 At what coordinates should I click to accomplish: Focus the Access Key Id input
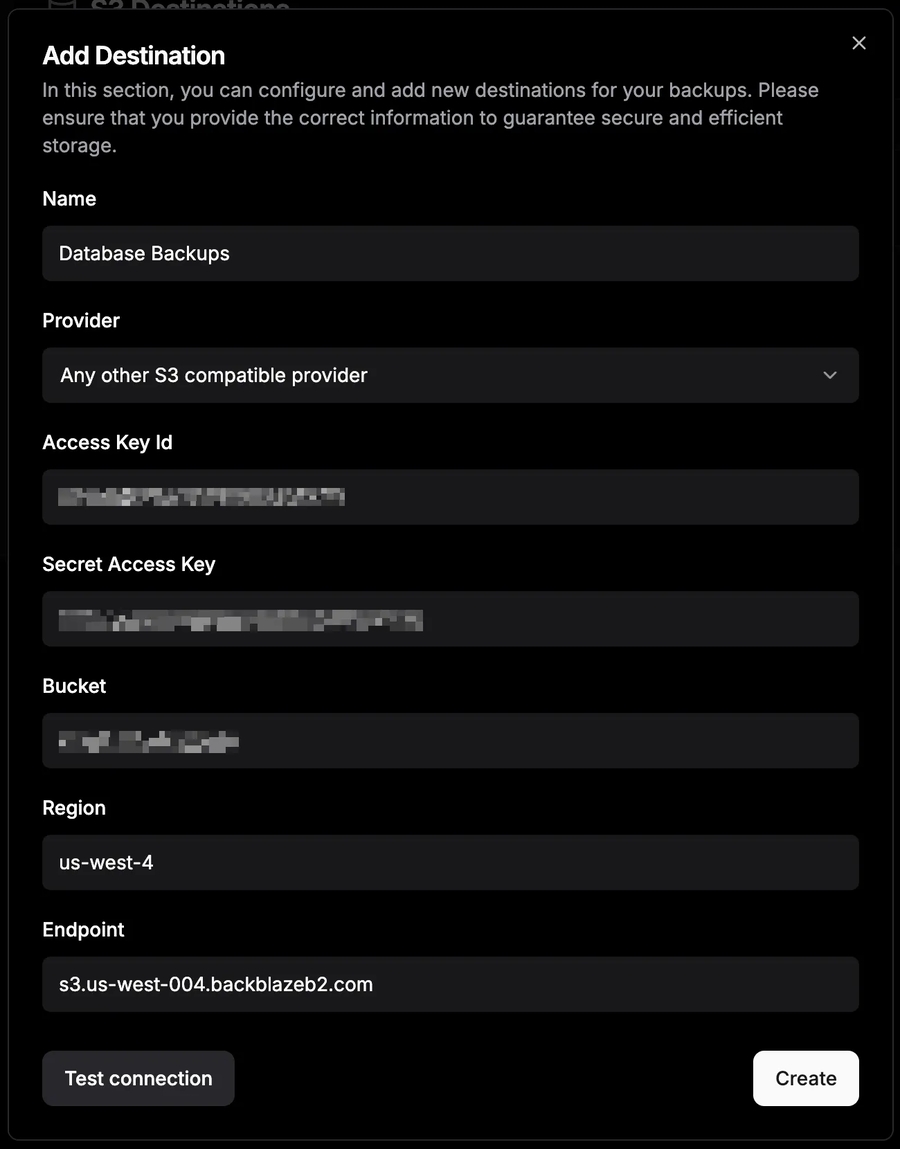tap(450, 497)
